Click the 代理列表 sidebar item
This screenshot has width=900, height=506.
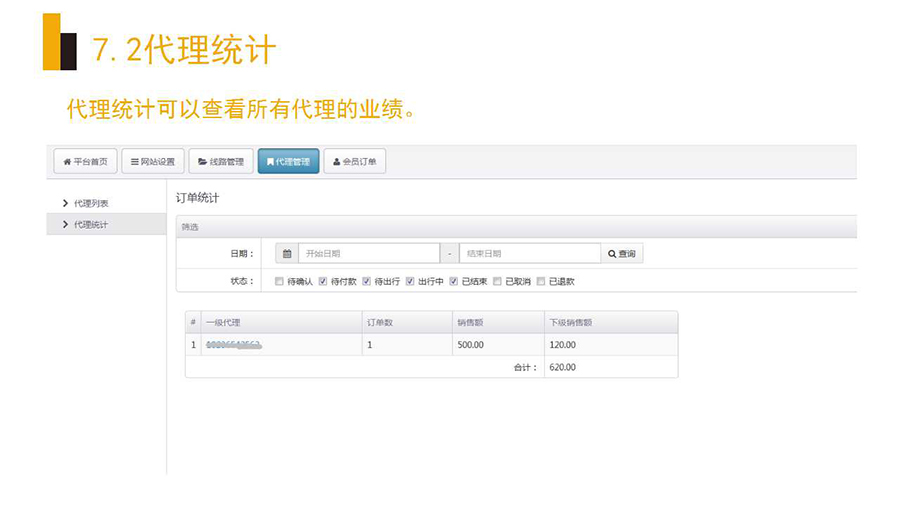[91, 203]
